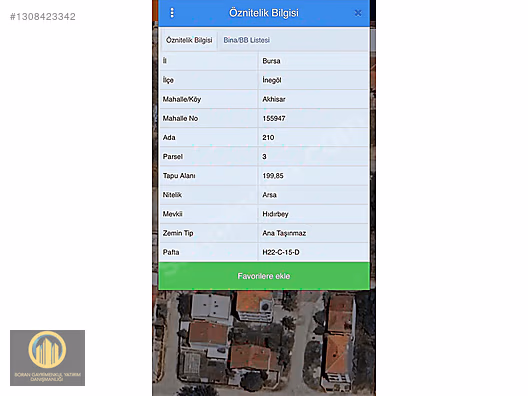Click the Mahalle/Köy label

182,99
